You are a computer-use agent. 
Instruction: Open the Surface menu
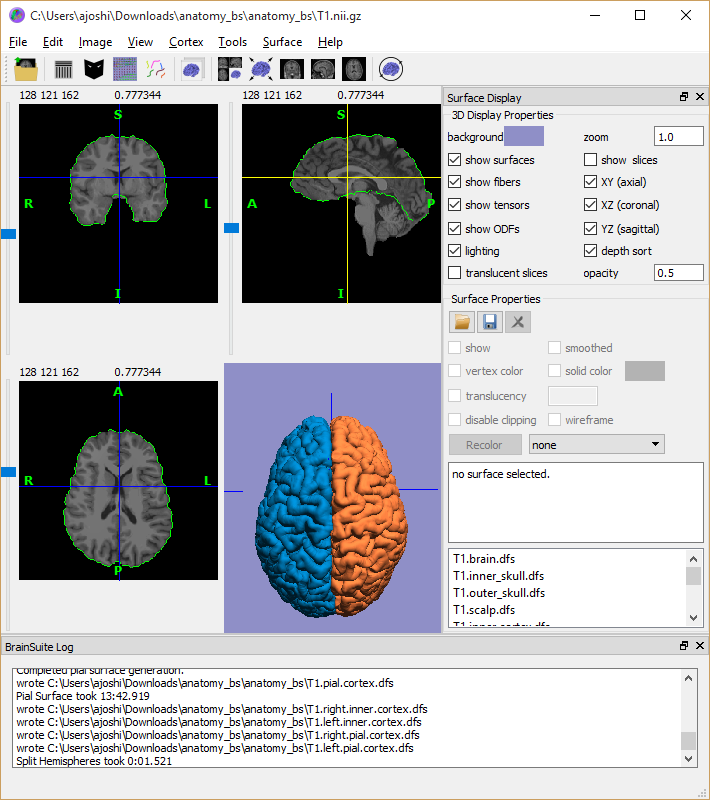coord(282,42)
